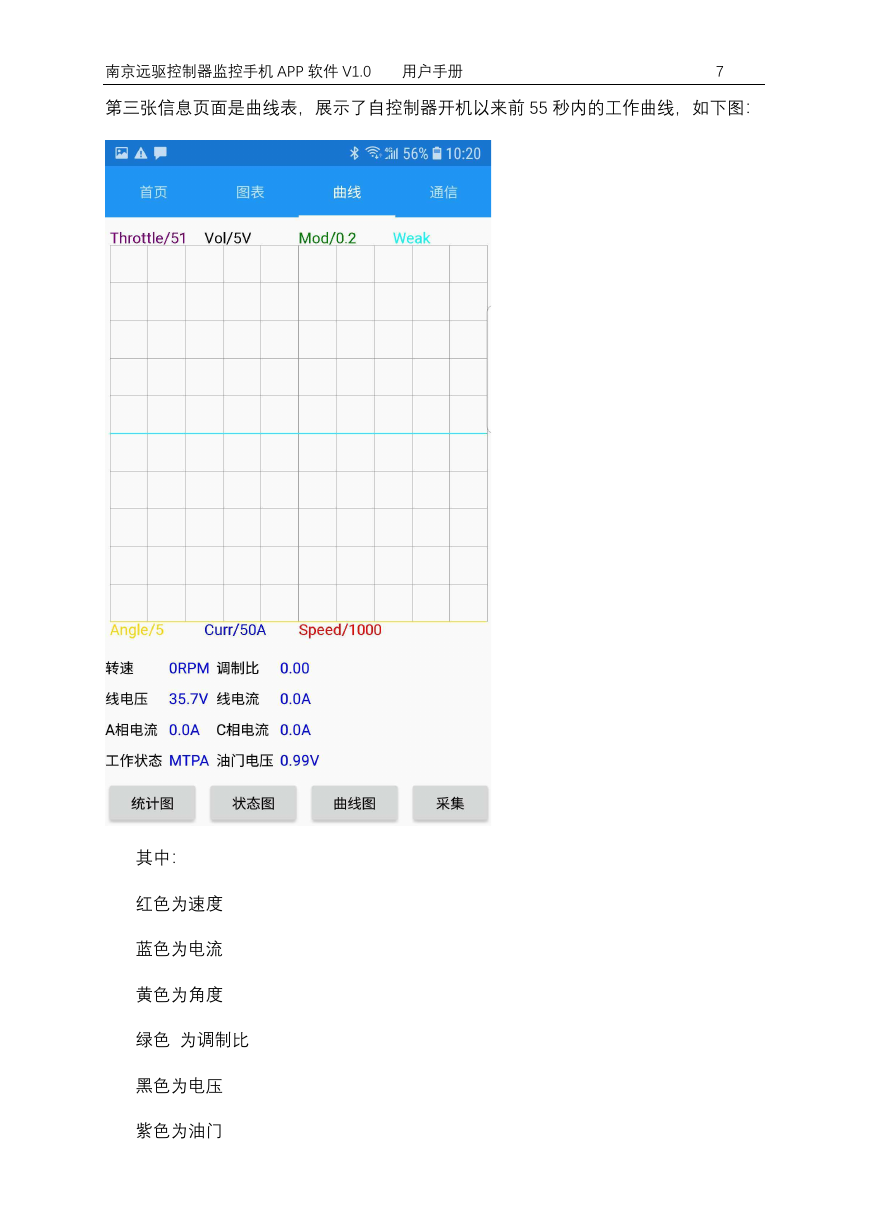
Task: Click the 35.7V line voltage value
Action: 188,699
